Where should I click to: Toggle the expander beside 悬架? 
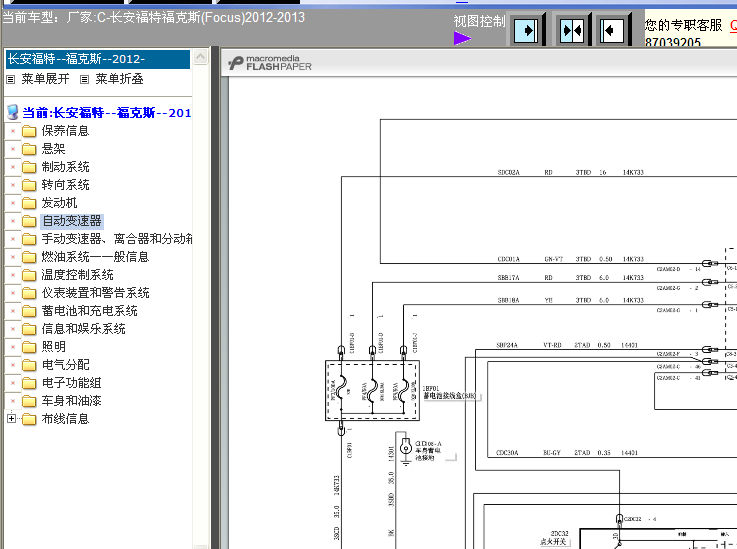click(x=13, y=149)
